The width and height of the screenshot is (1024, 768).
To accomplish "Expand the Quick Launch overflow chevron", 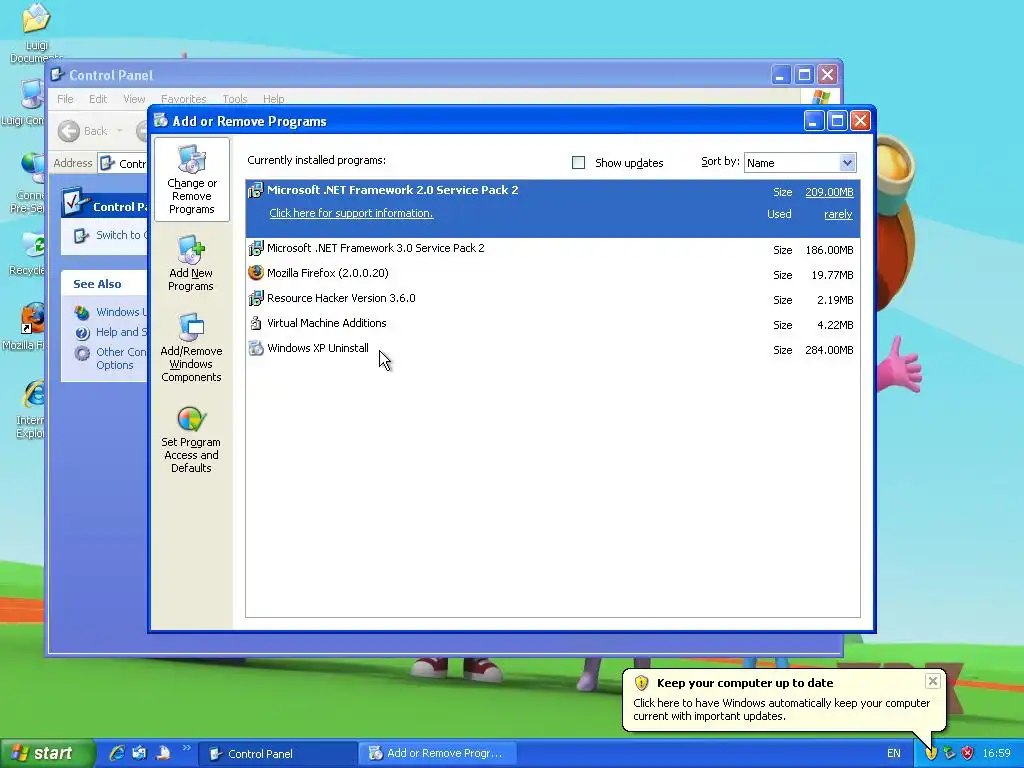I will [x=187, y=748].
